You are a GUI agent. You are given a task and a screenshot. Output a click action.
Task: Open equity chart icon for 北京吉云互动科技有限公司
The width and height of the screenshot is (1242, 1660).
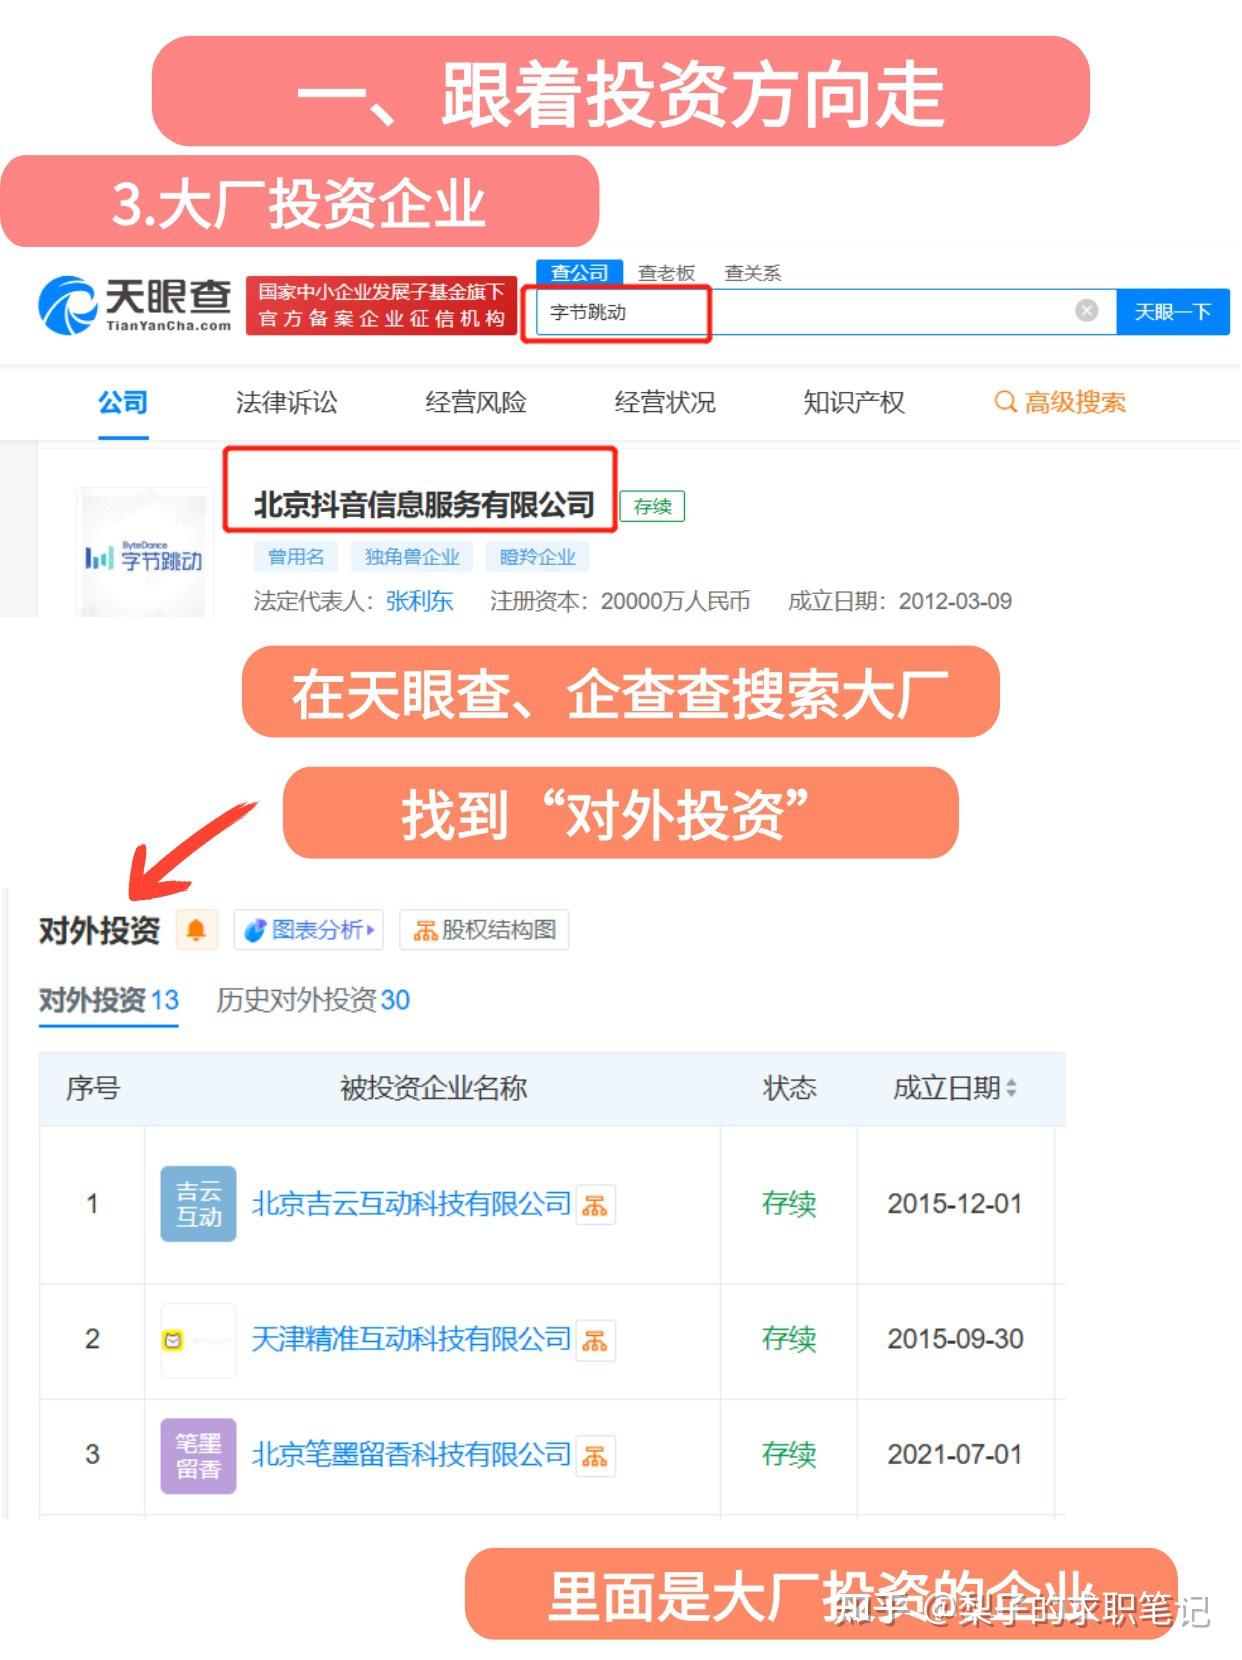click(595, 1205)
